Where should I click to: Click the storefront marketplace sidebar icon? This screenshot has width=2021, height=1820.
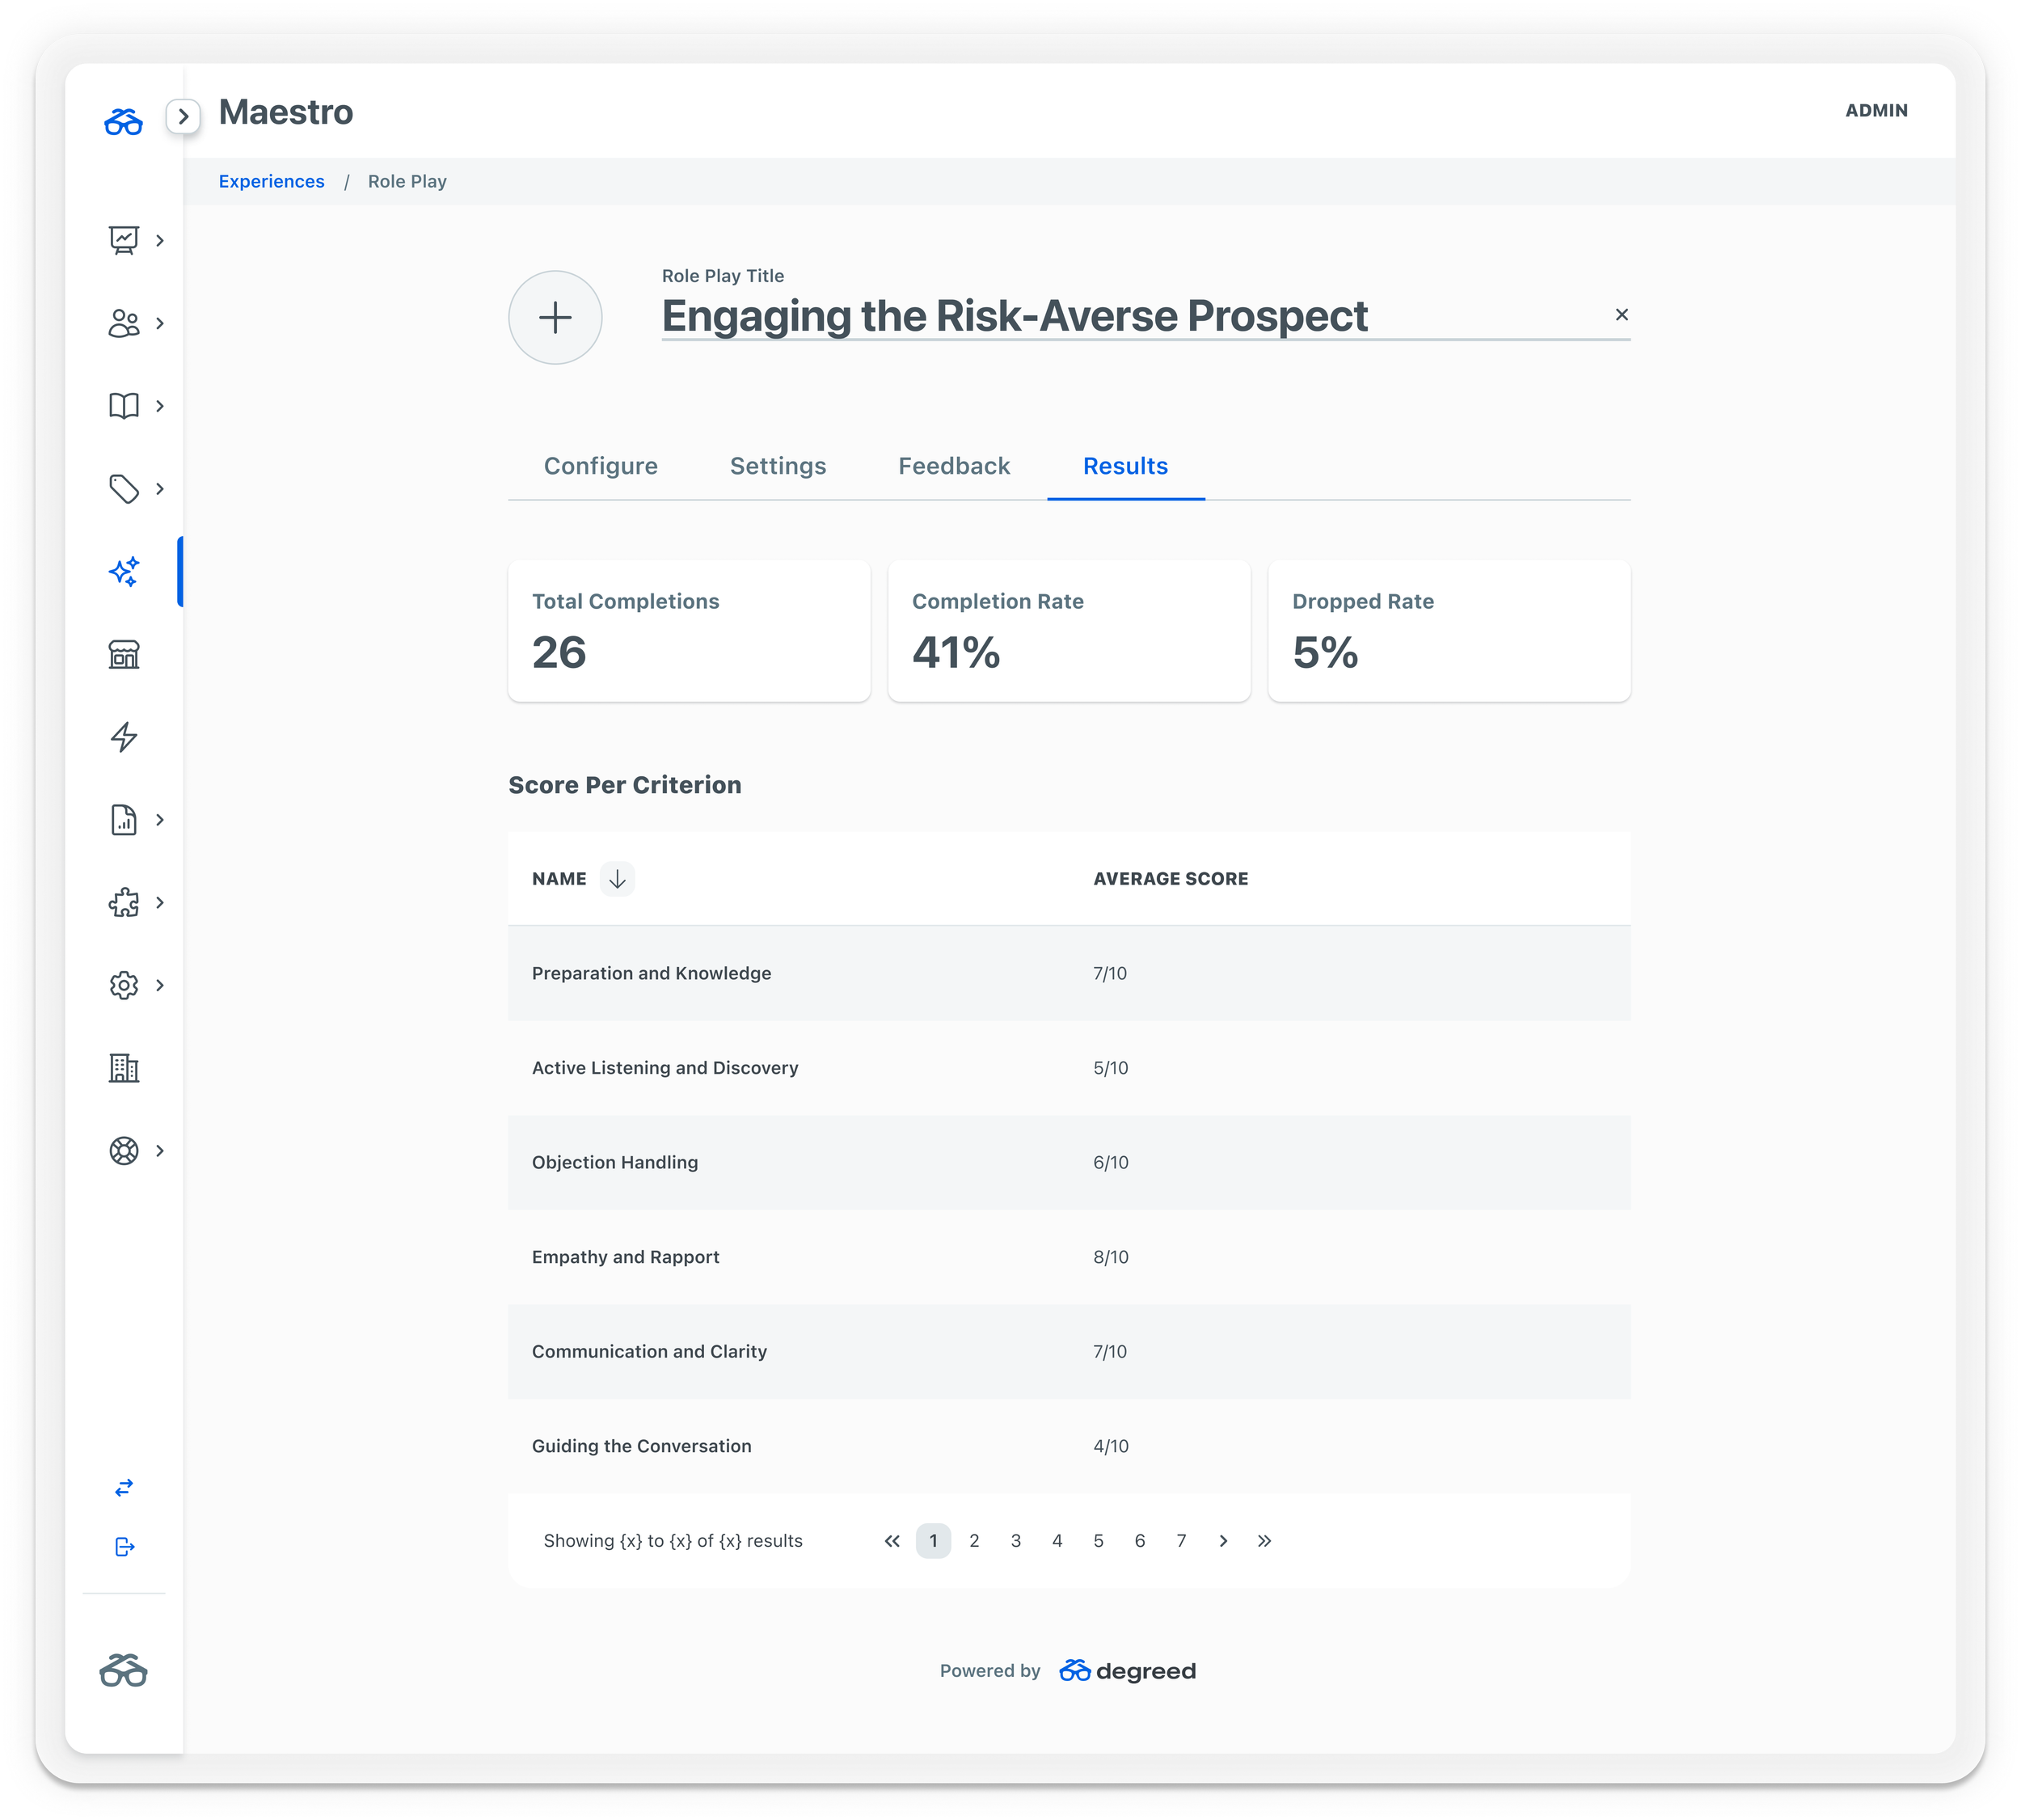point(124,655)
